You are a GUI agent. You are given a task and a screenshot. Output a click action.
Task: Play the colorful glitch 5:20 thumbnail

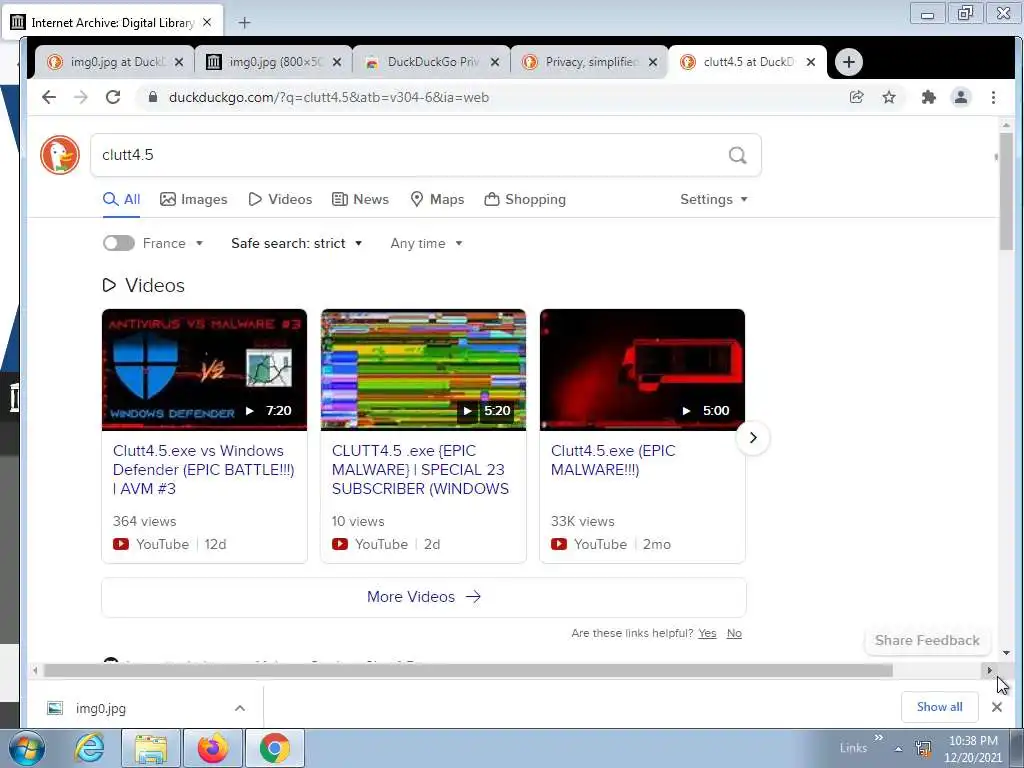click(x=423, y=370)
